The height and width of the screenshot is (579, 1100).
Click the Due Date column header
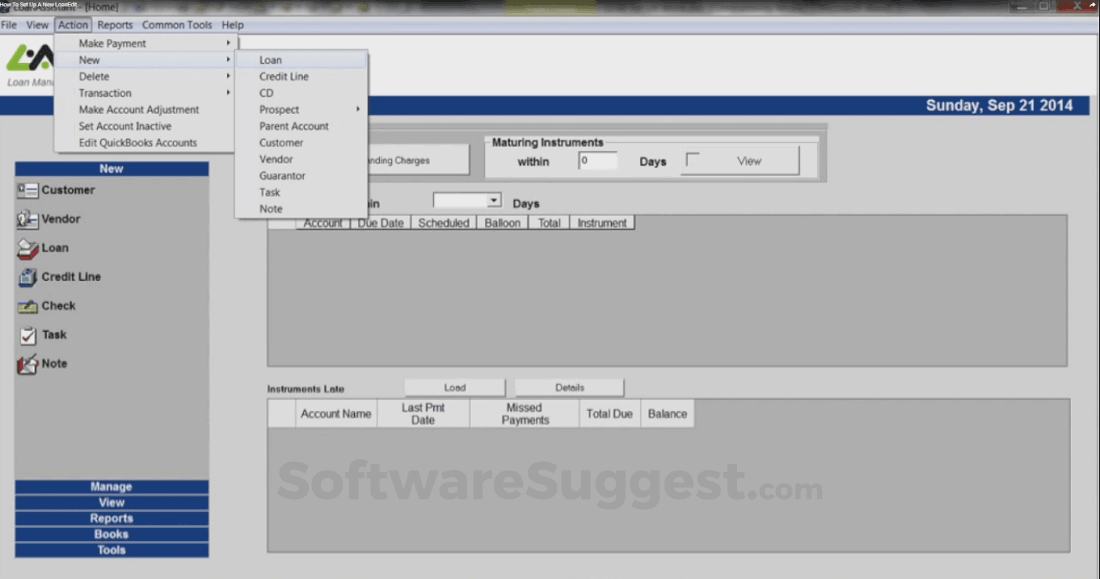(380, 223)
